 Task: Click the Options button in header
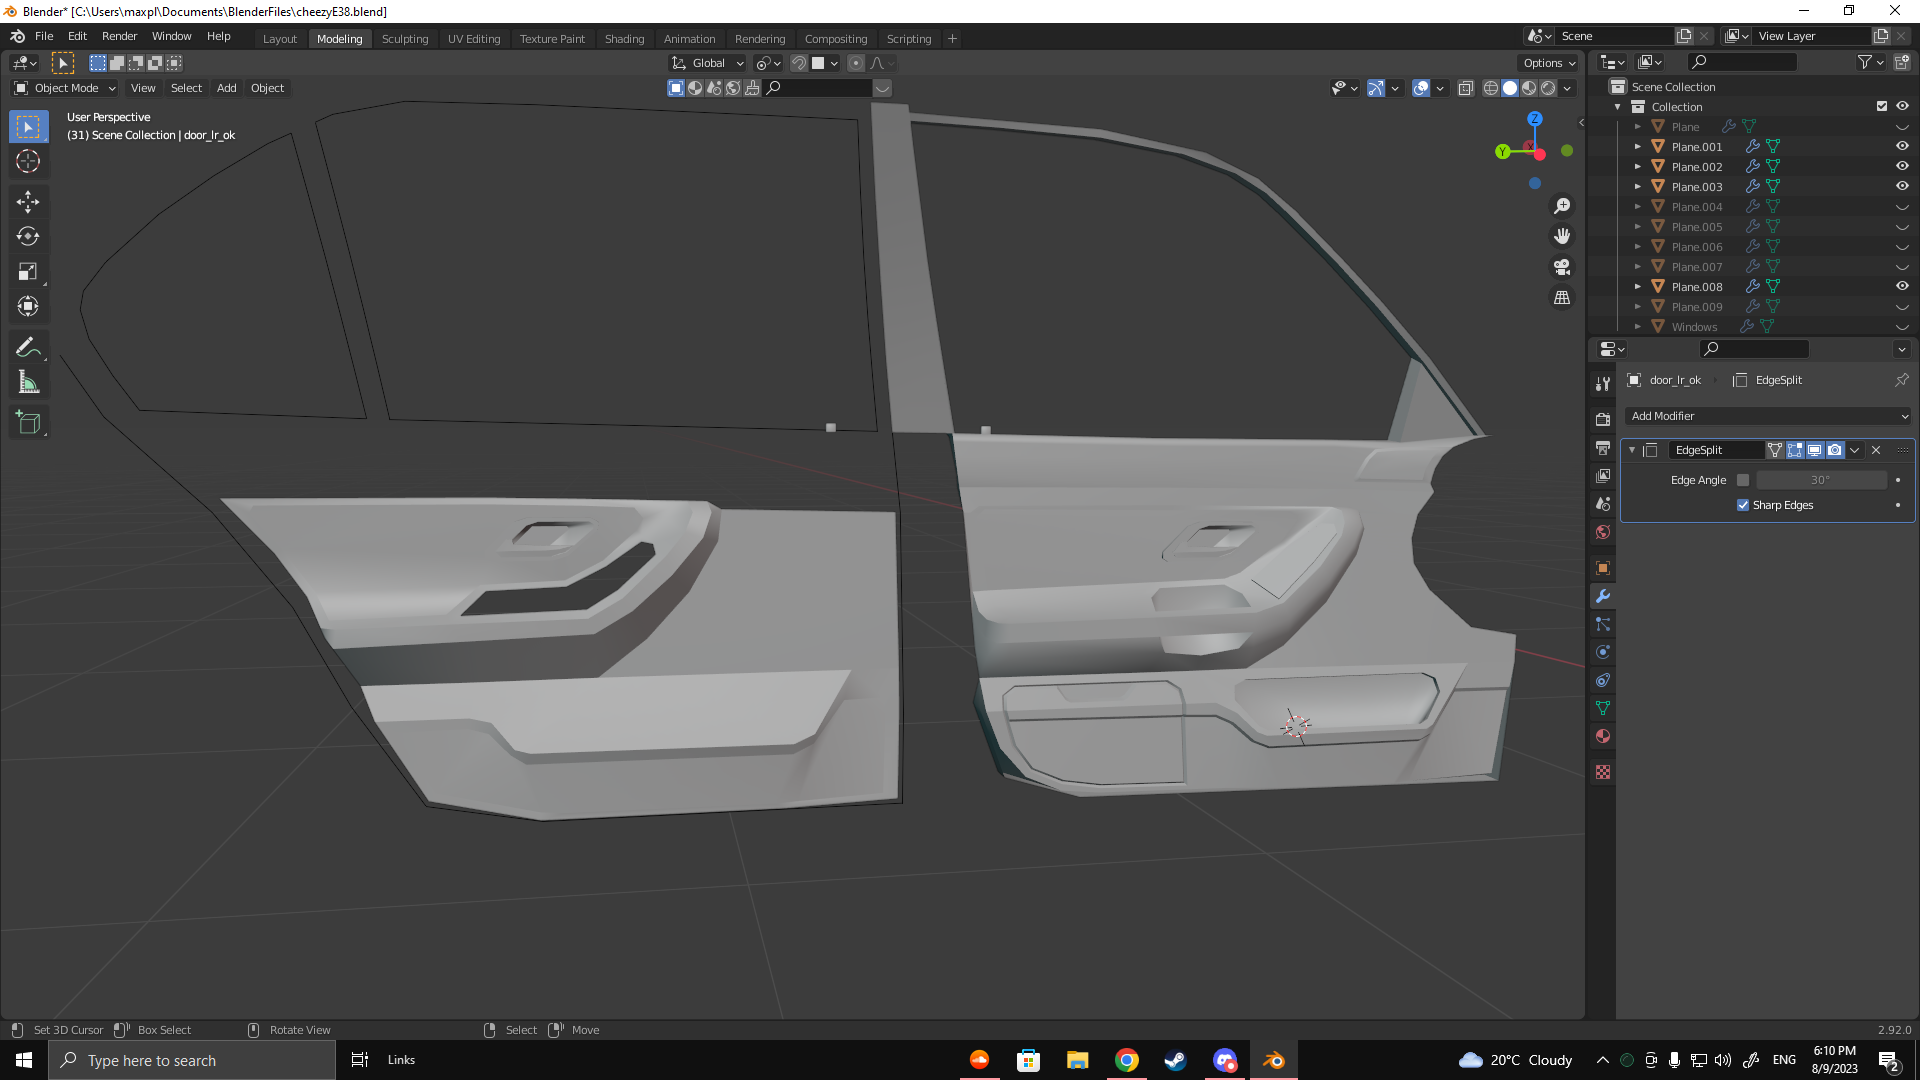click(1548, 63)
